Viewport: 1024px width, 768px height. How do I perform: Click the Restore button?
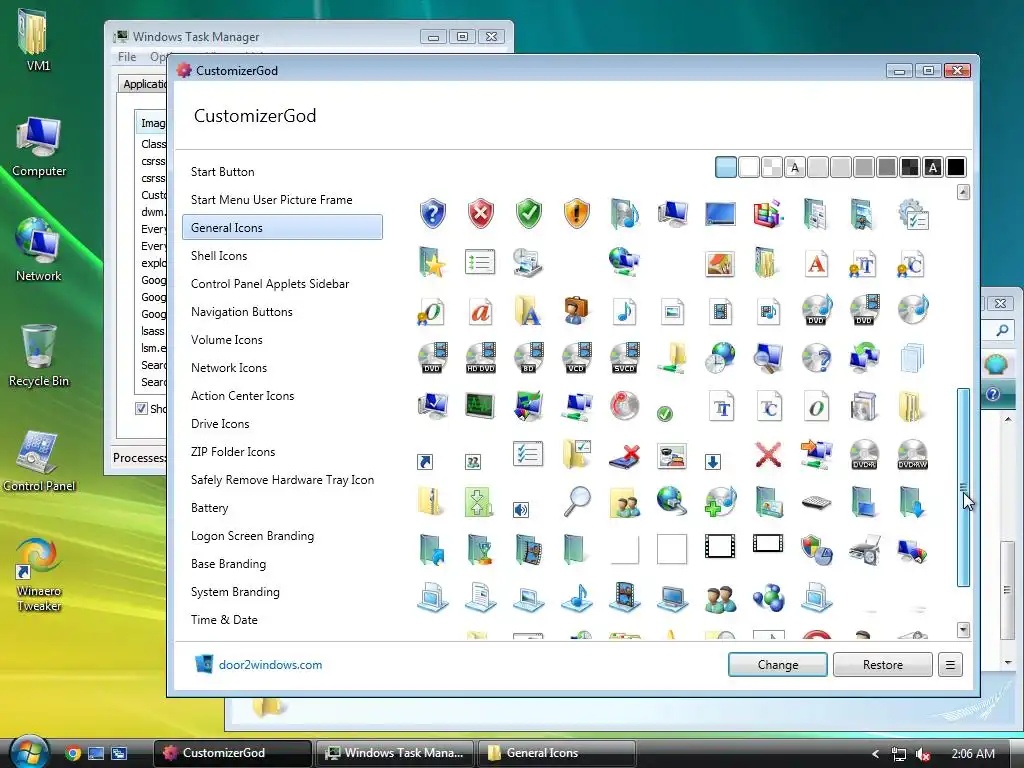[882, 665]
